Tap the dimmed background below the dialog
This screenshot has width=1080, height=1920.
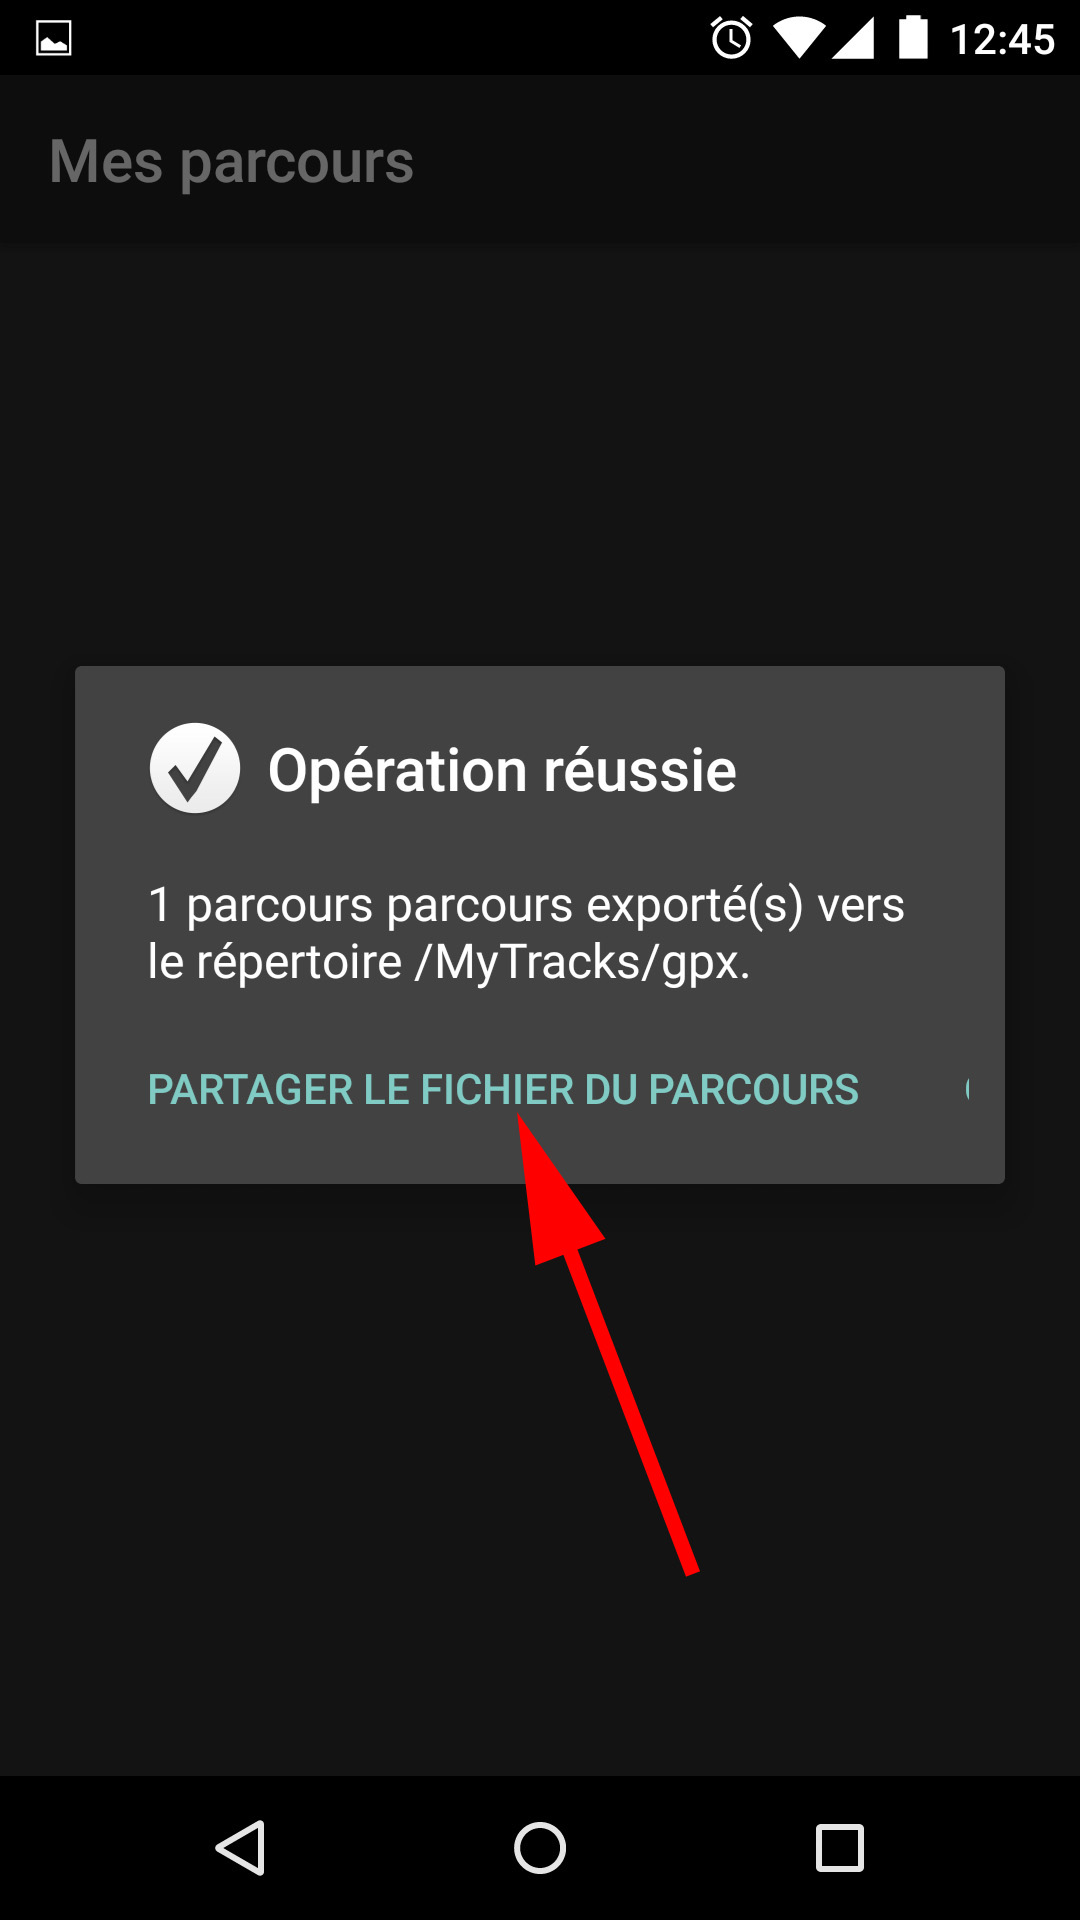coord(300,1480)
